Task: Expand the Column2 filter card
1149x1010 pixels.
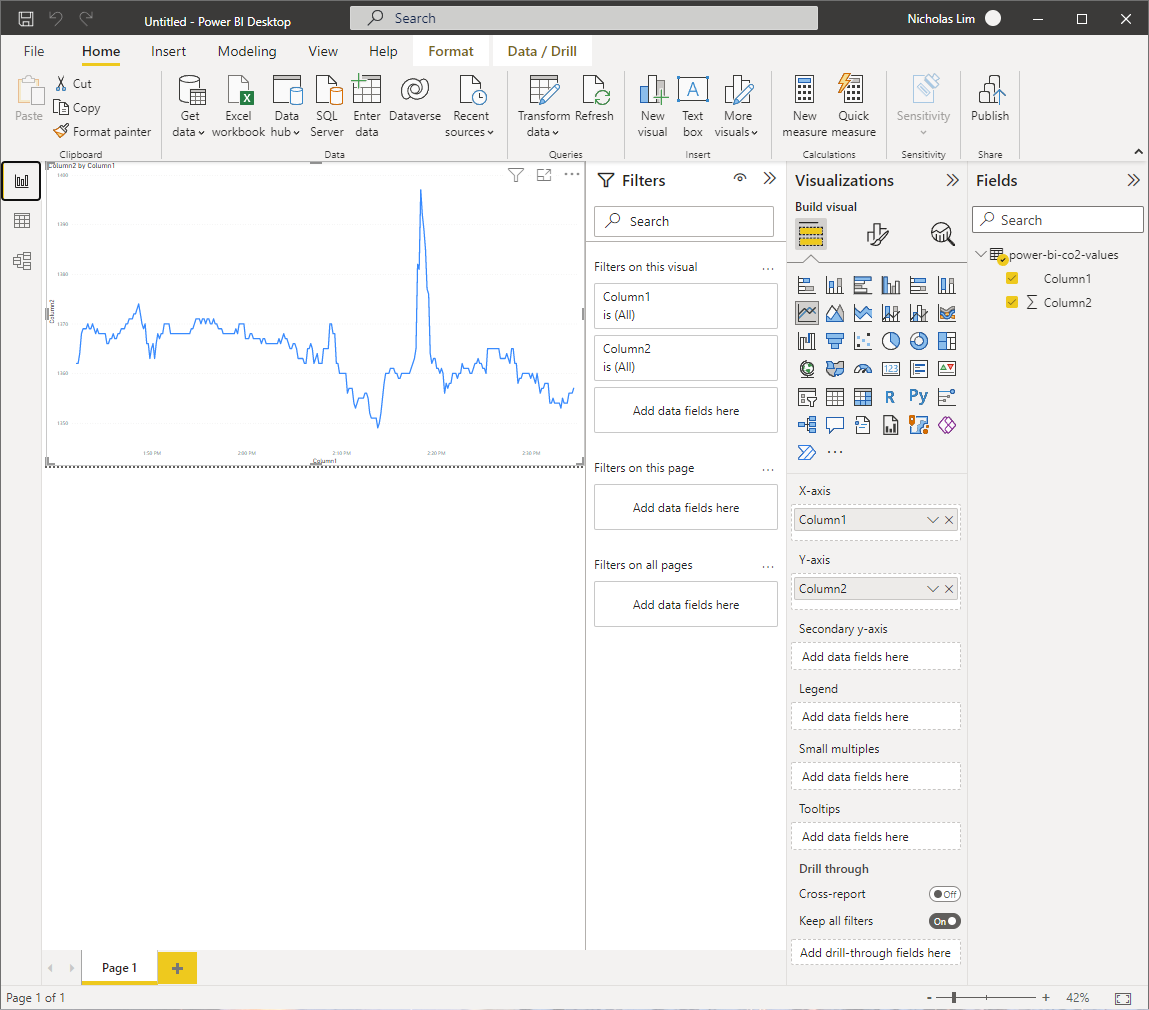Action: (x=685, y=357)
